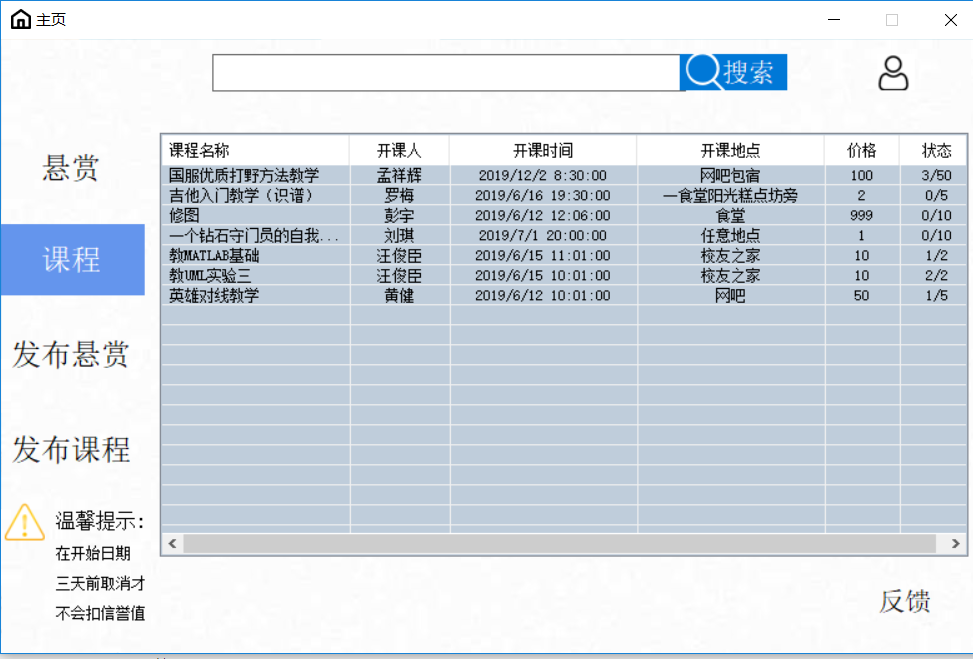The image size is (973, 659).
Task: Minimize the 主页 window
Action: pos(834,20)
